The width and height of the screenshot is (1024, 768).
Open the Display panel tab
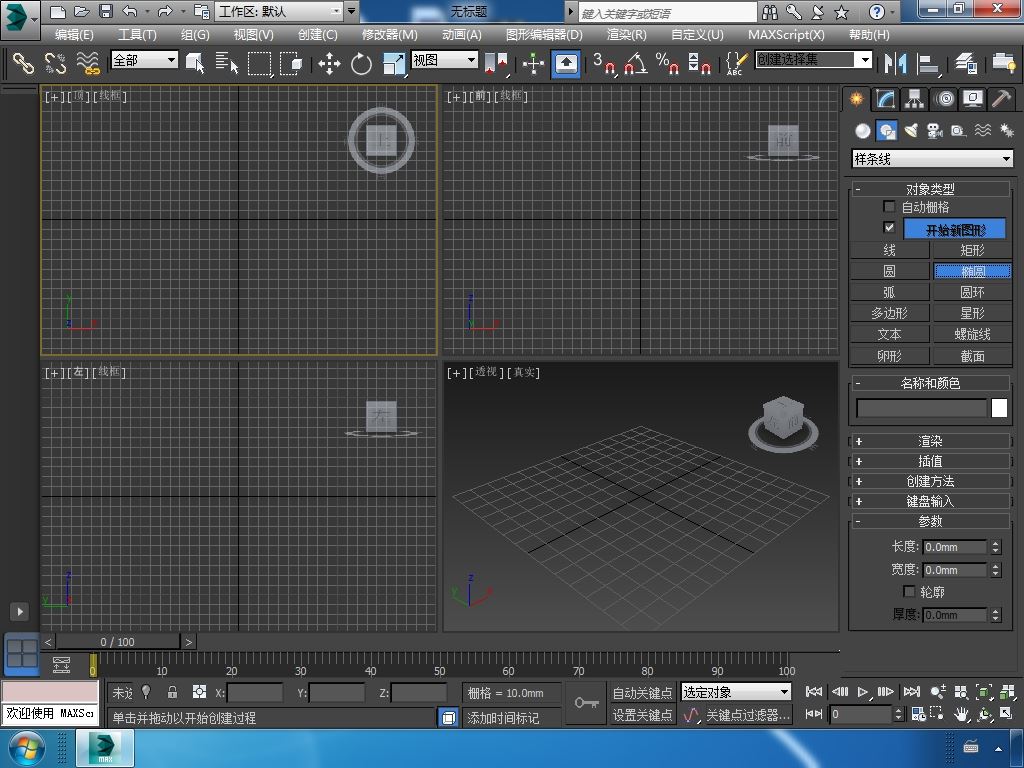(x=973, y=99)
